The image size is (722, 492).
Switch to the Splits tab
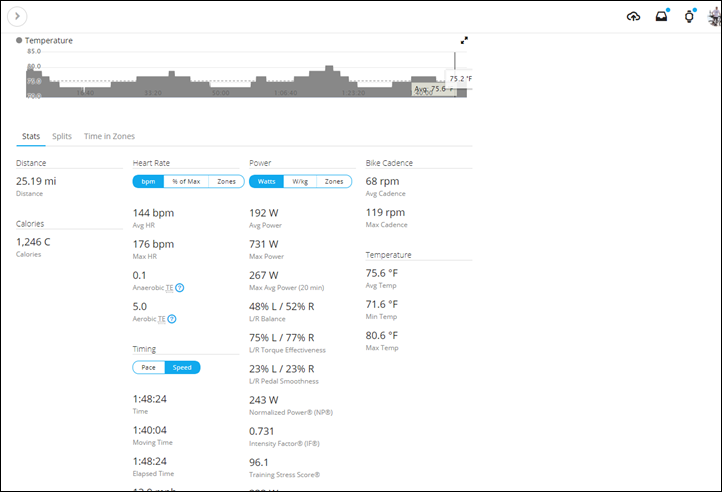tap(62, 136)
